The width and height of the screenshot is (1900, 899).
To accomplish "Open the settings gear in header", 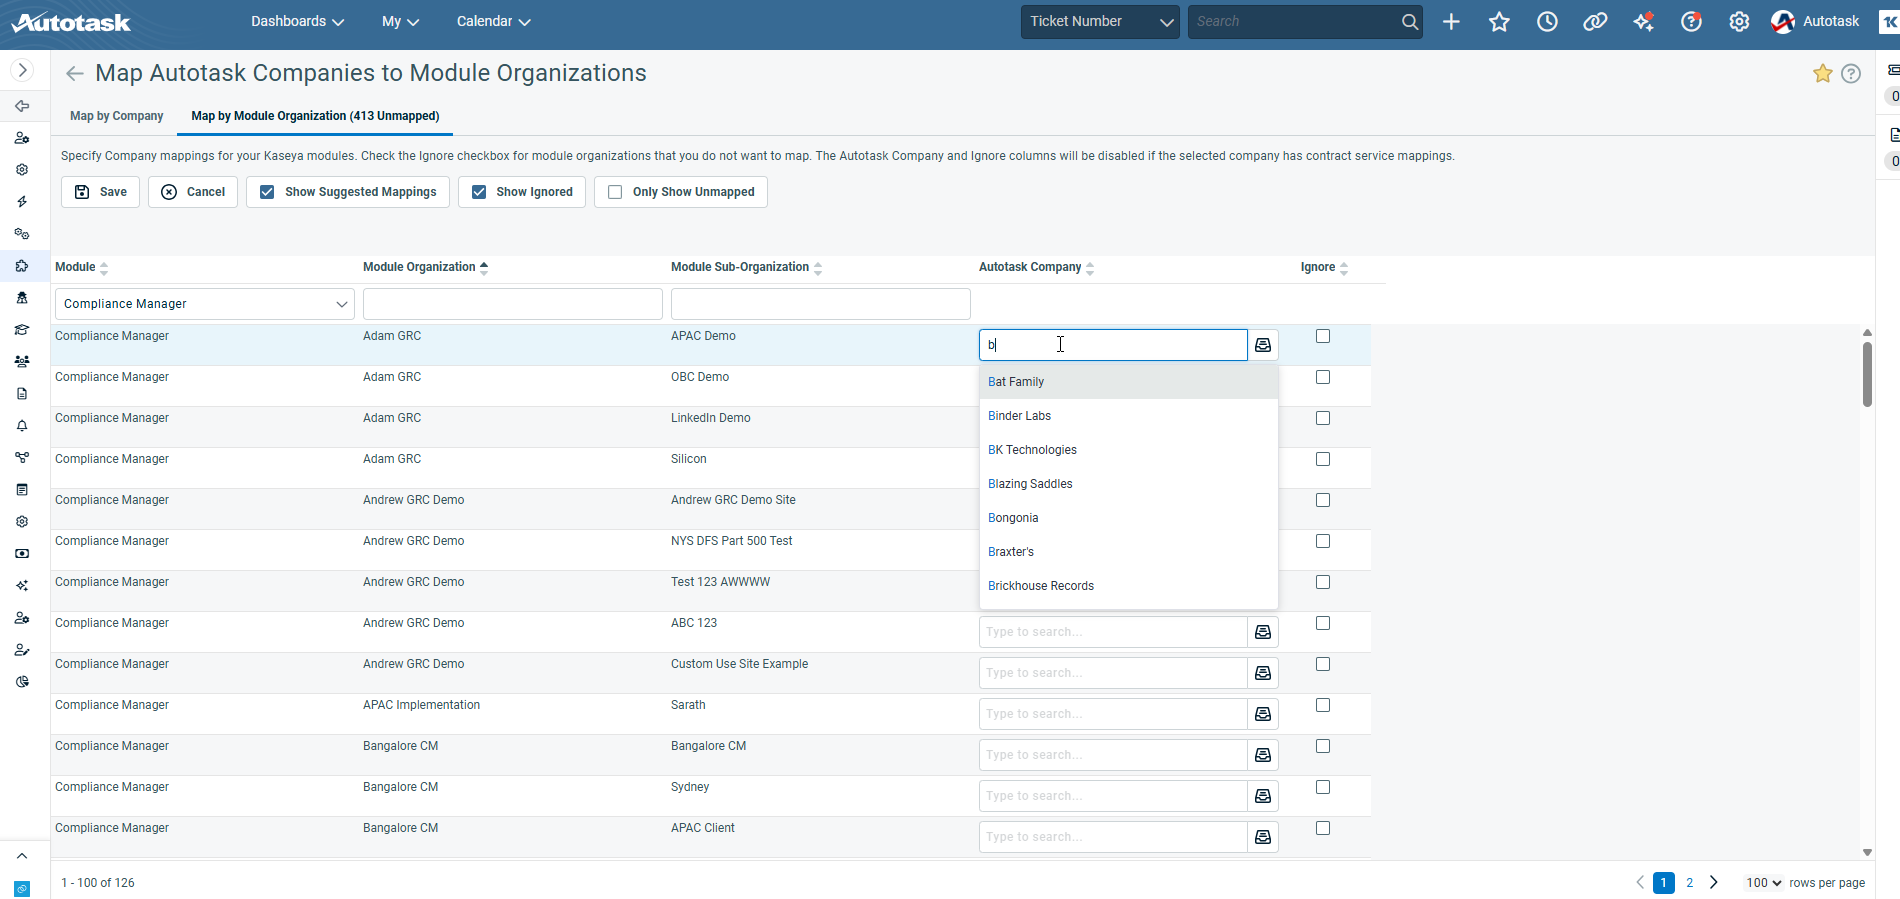I will 1739,22.
